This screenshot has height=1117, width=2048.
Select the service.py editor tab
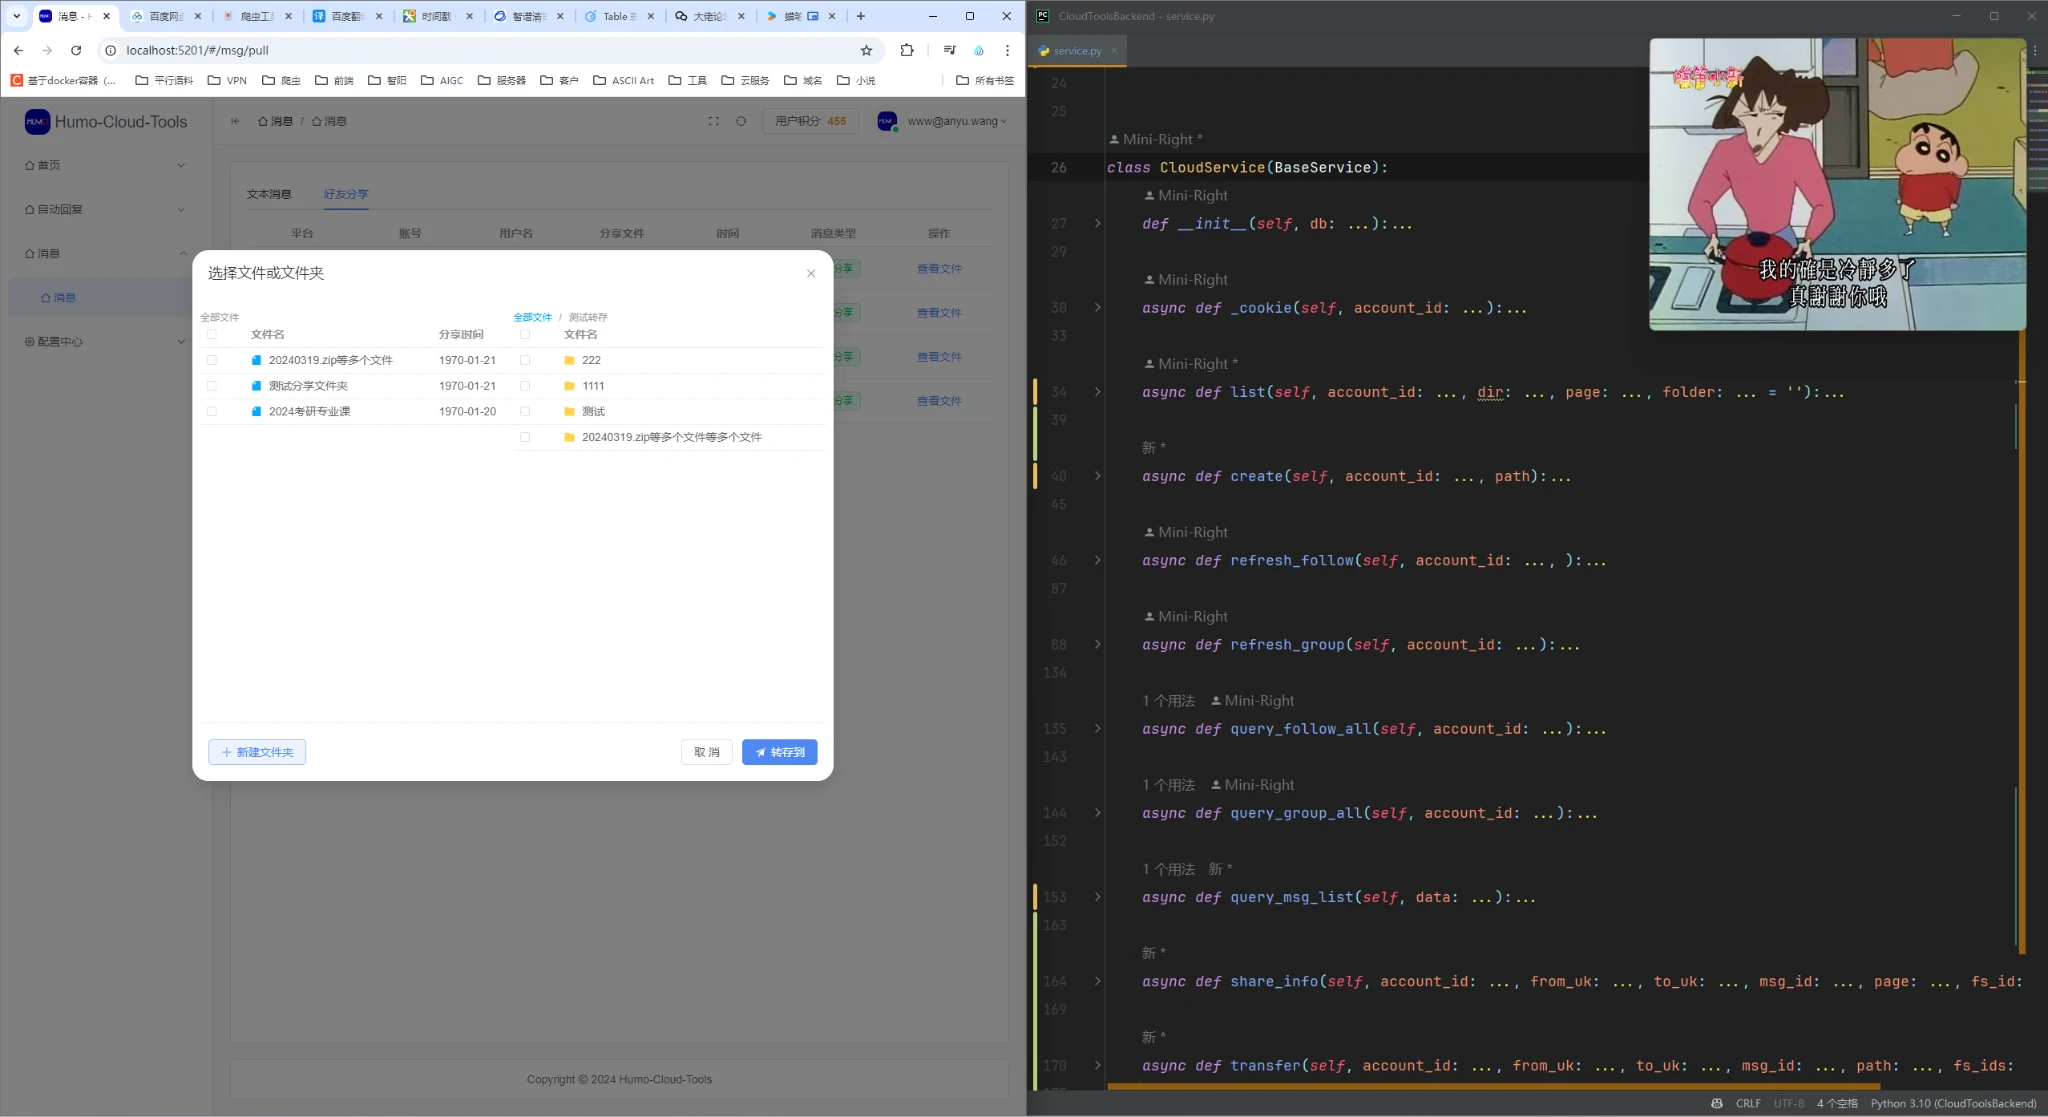tap(1076, 51)
